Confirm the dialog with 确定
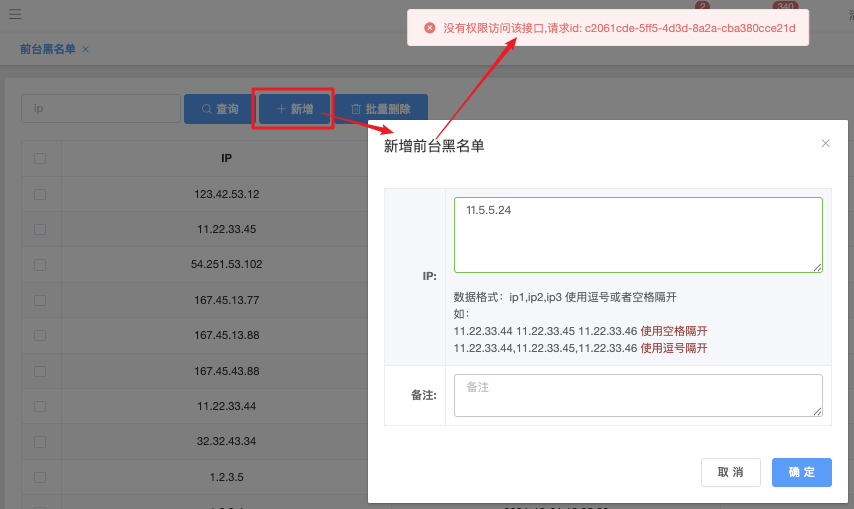 pos(801,472)
